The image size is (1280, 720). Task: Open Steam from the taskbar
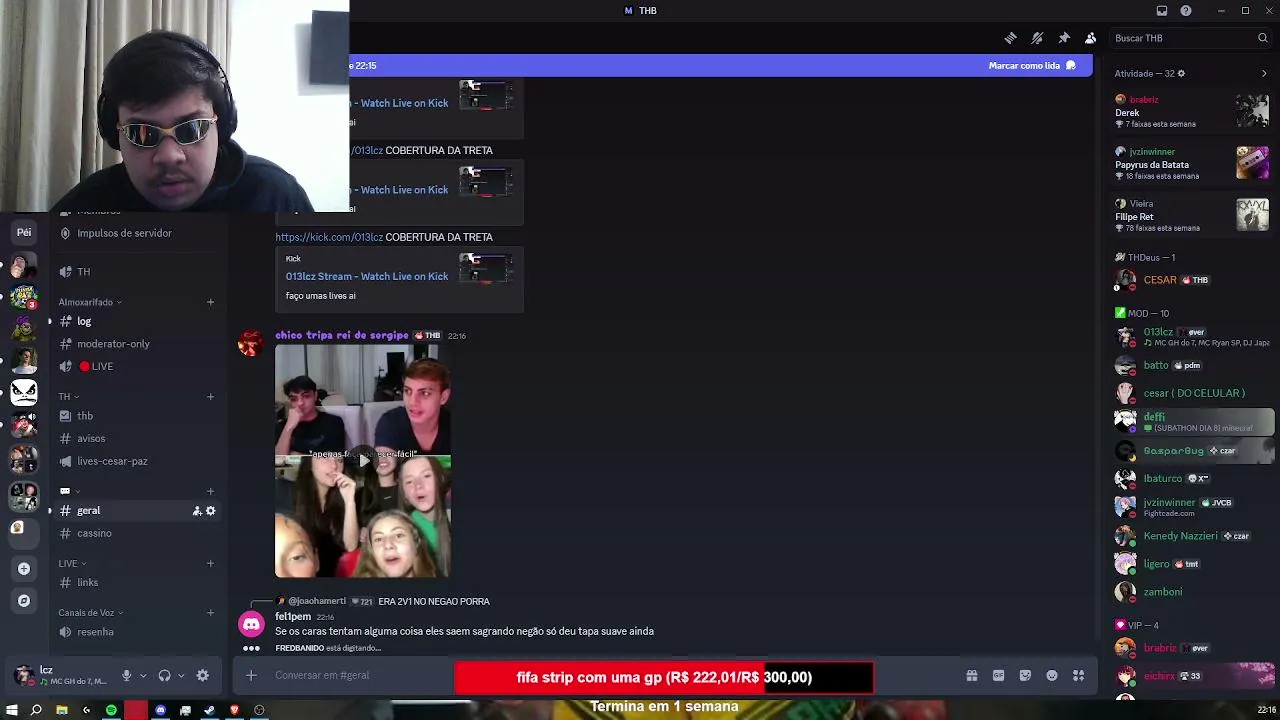click(x=210, y=710)
